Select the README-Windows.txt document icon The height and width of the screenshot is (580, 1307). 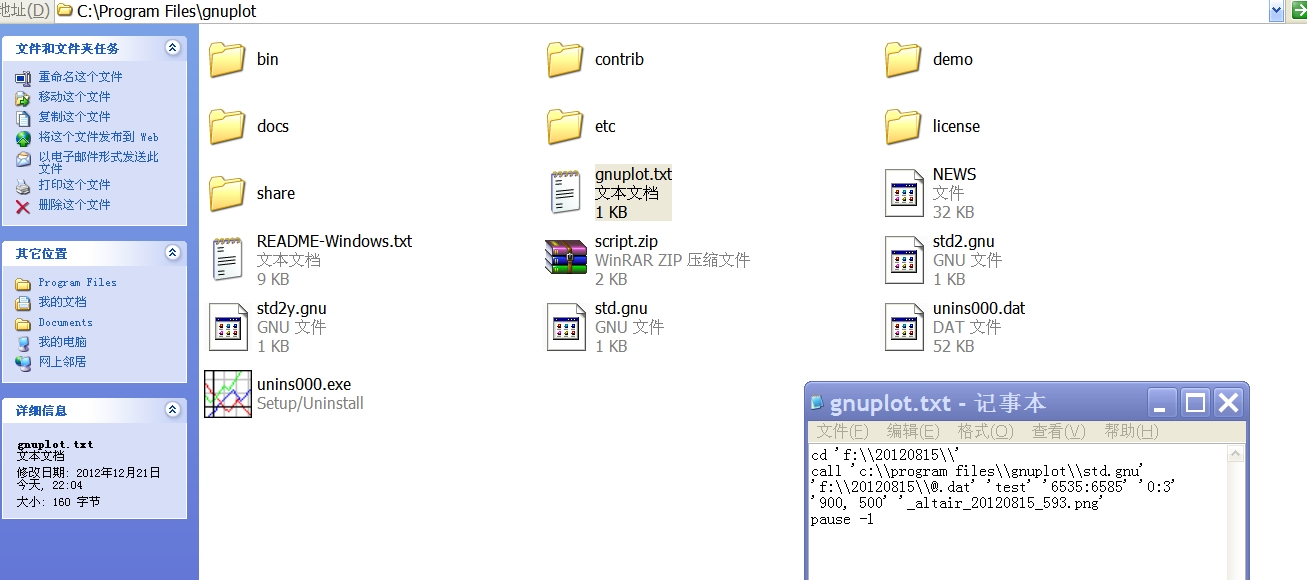tap(227, 259)
